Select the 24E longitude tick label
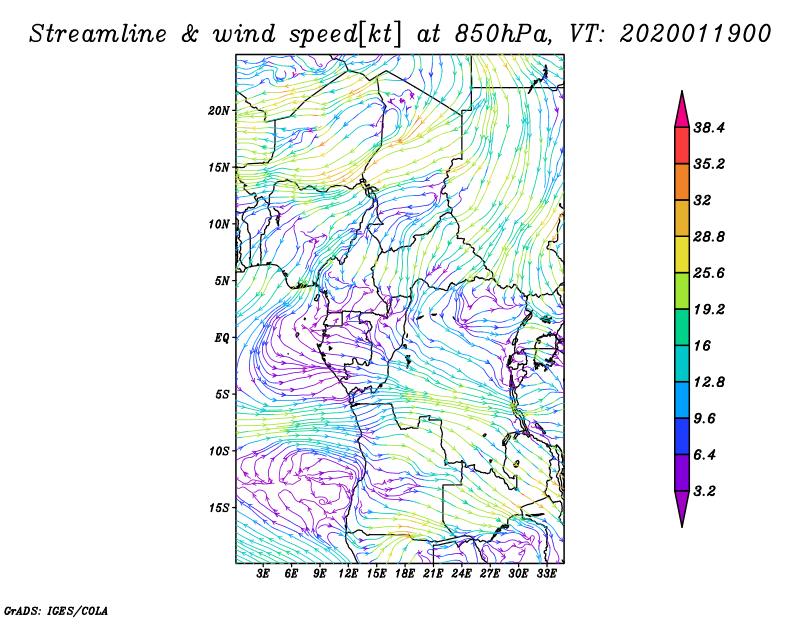This screenshot has width=800, height=618. click(x=462, y=575)
